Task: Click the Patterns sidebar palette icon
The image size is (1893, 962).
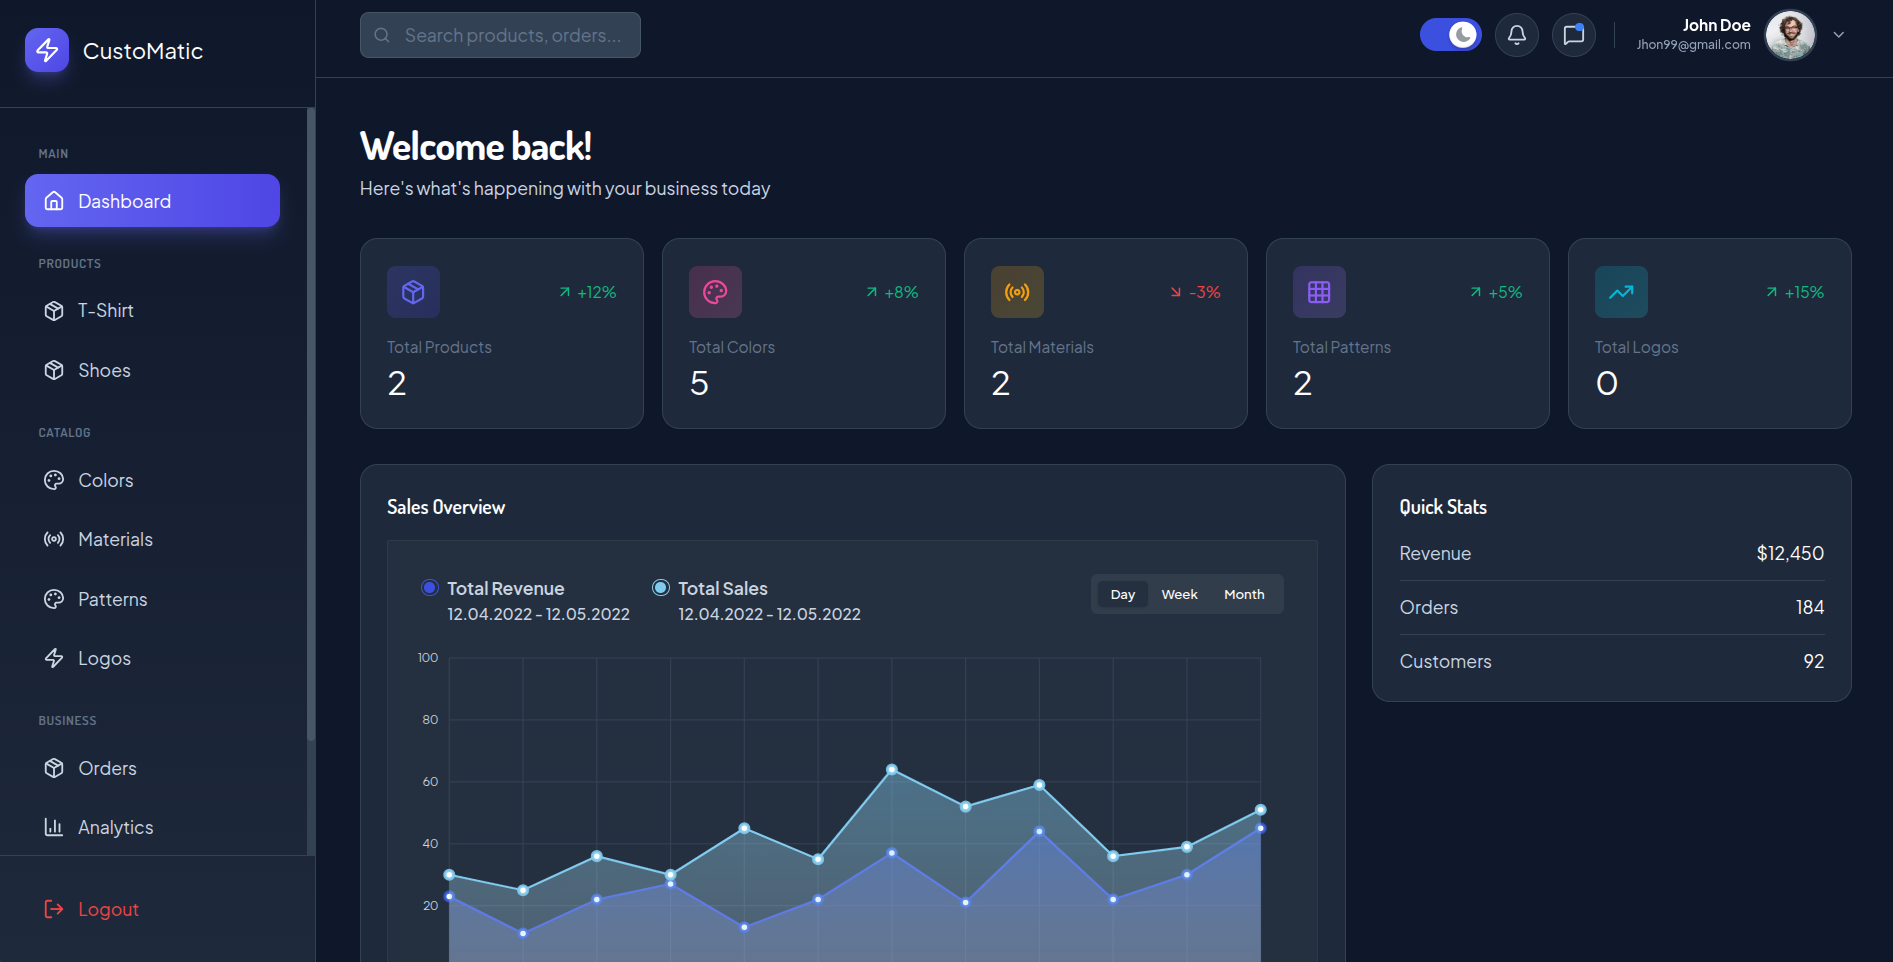Action: (54, 599)
